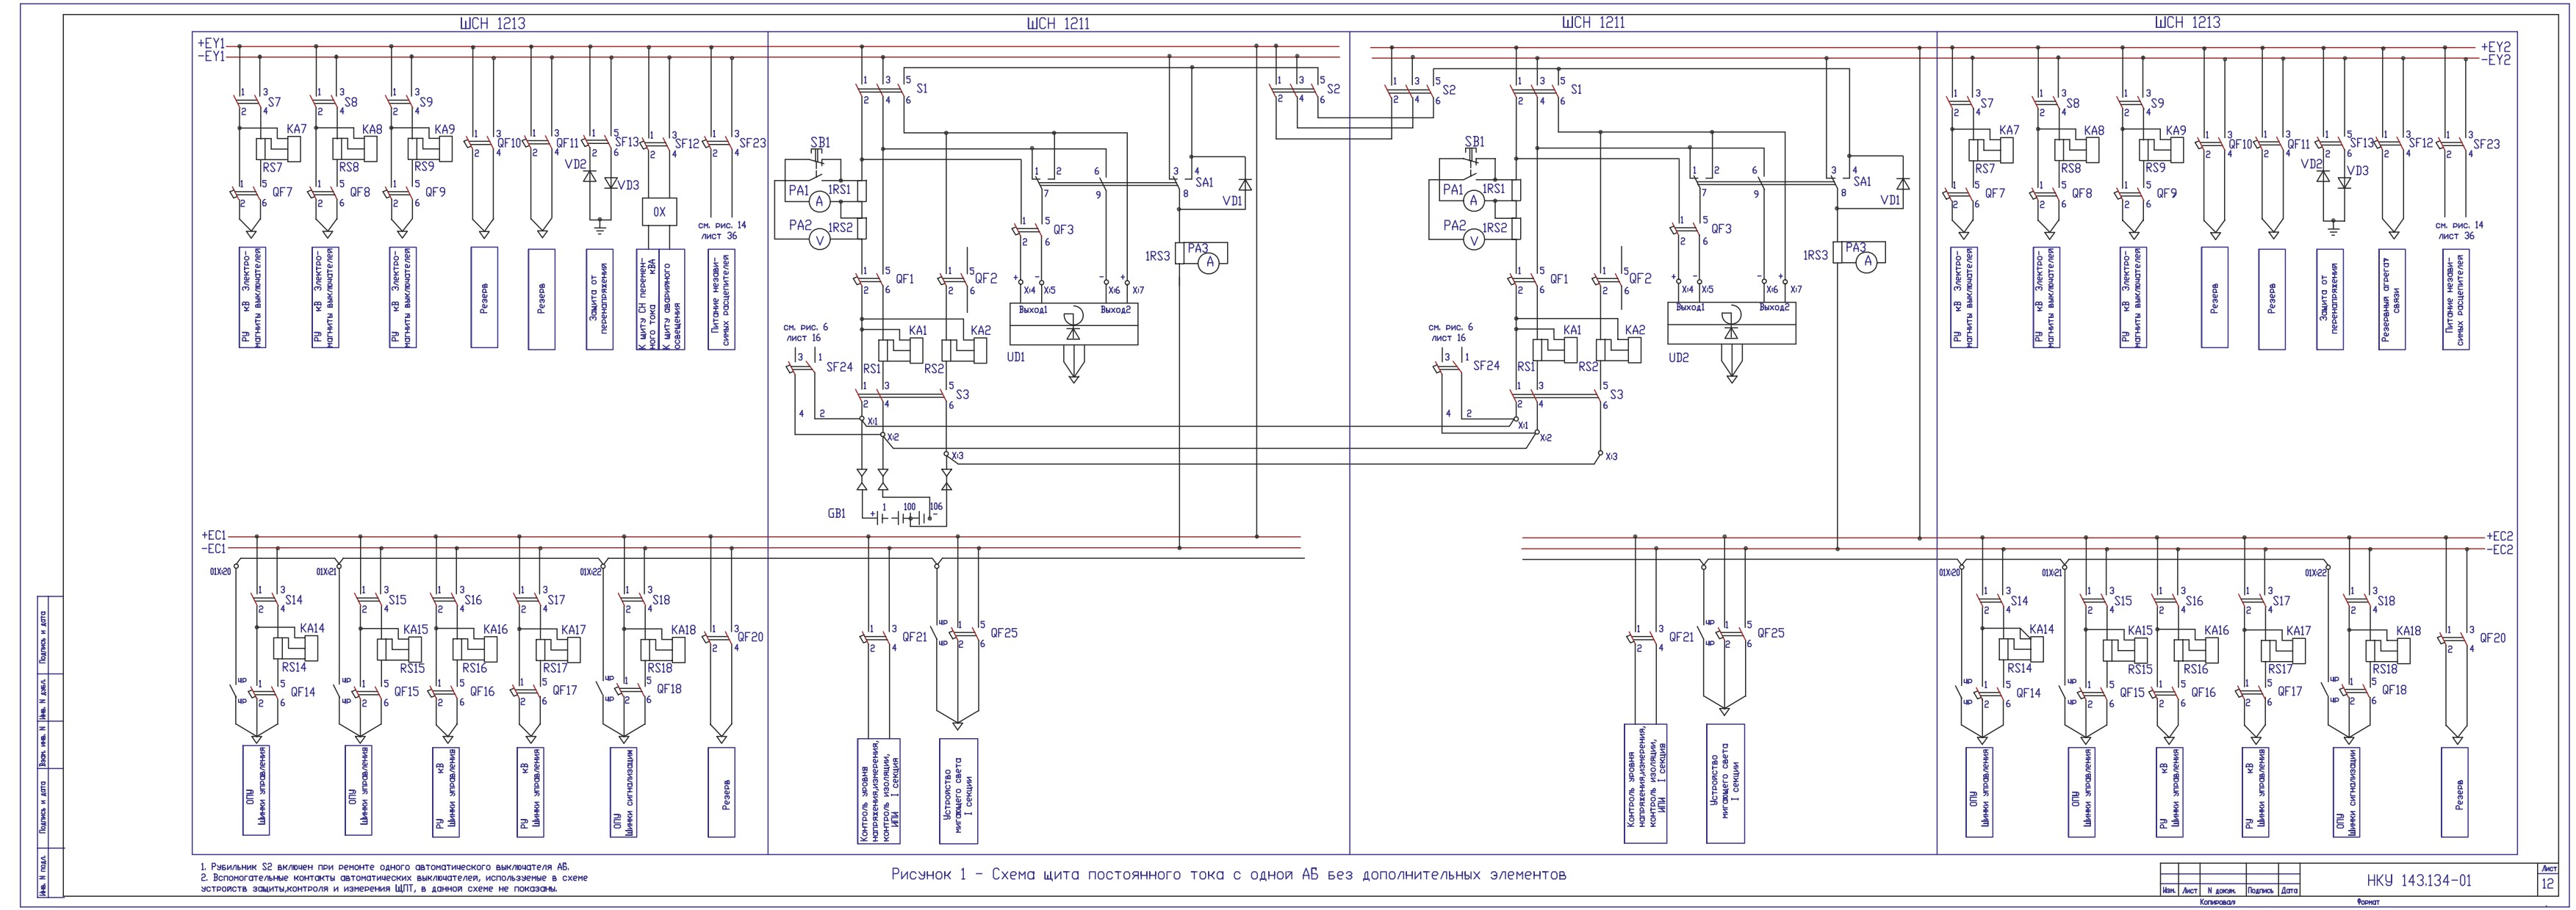Viewport: 2576px width, 910px height.
Task: Click the GB1 battery label
Action: pos(836,513)
